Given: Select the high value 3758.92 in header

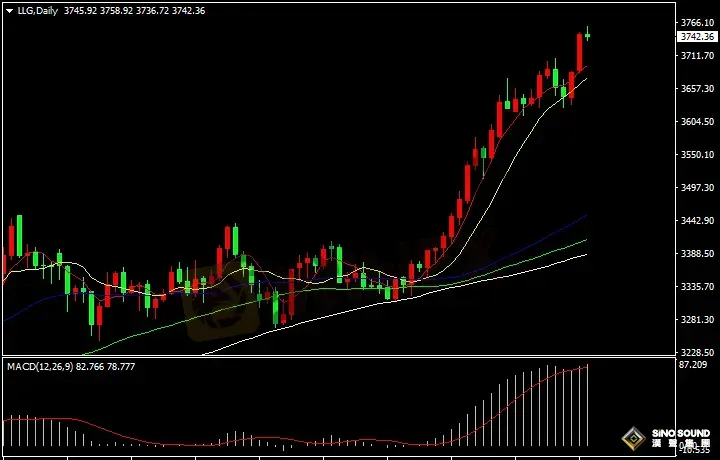Looking at the screenshot, I should 116,11.
